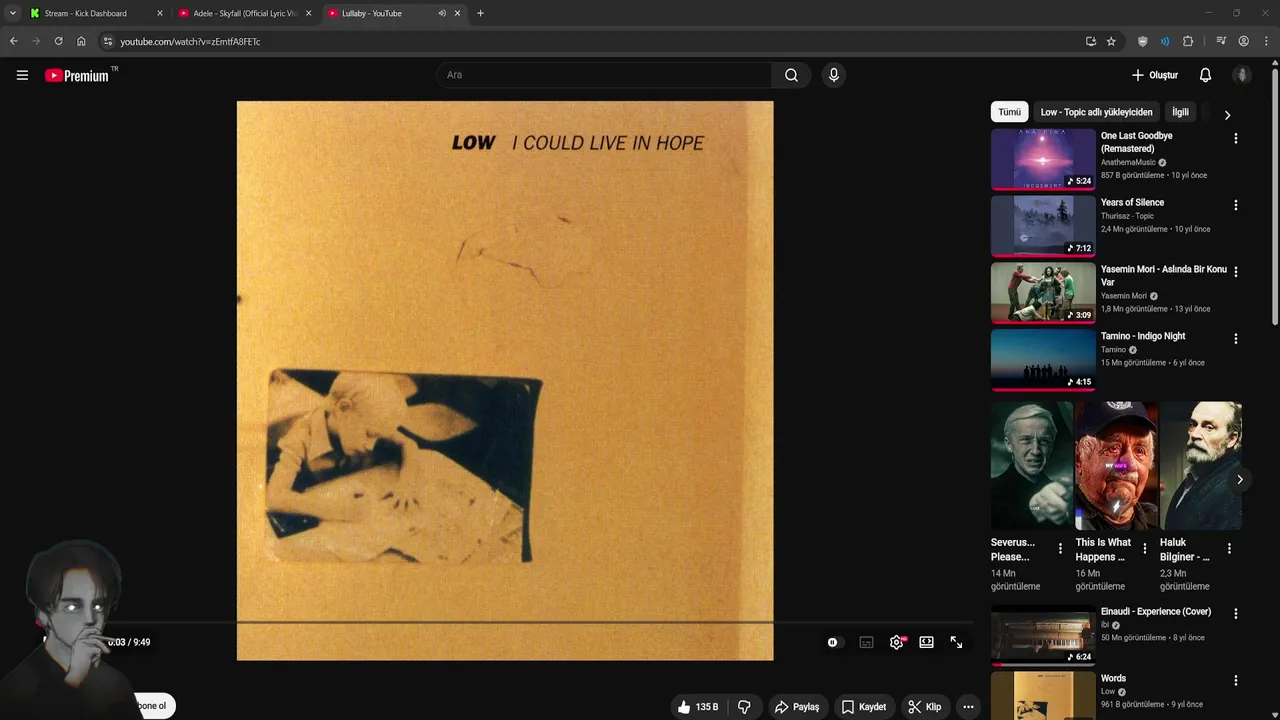Open a new browser tab
1280x720 pixels.
click(x=480, y=13)
